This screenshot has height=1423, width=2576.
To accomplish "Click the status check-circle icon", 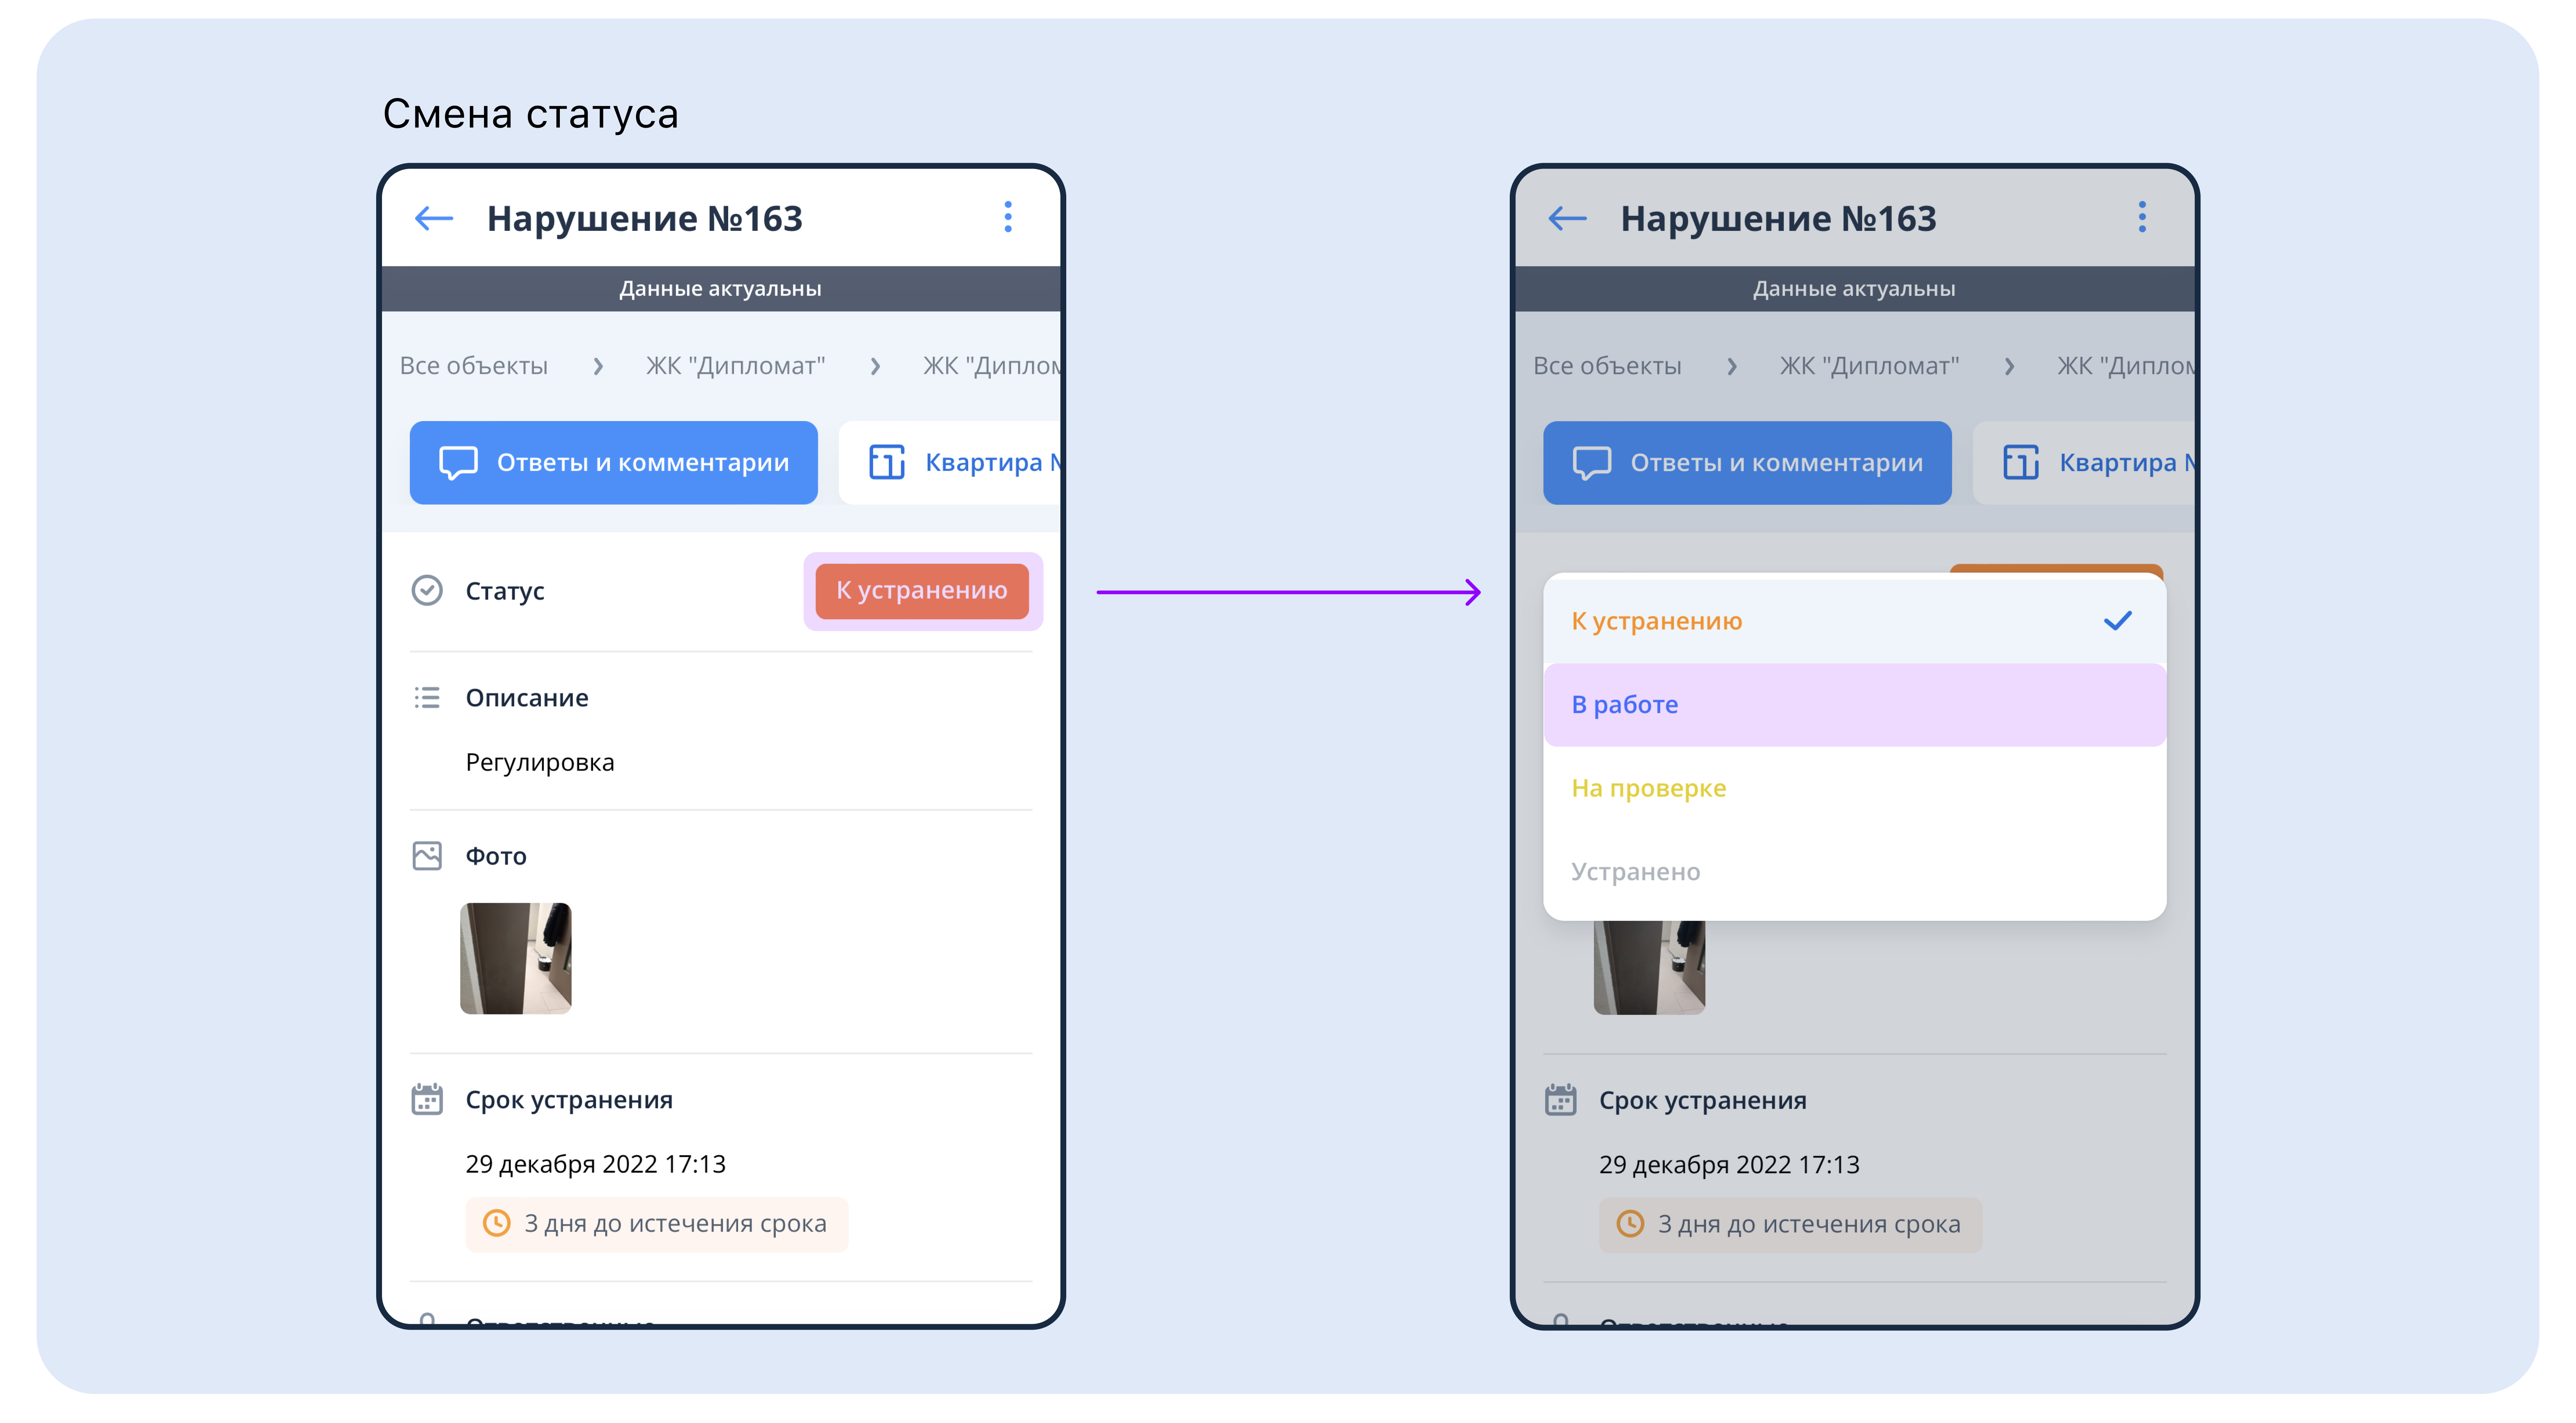I will (x=427, y=590).
